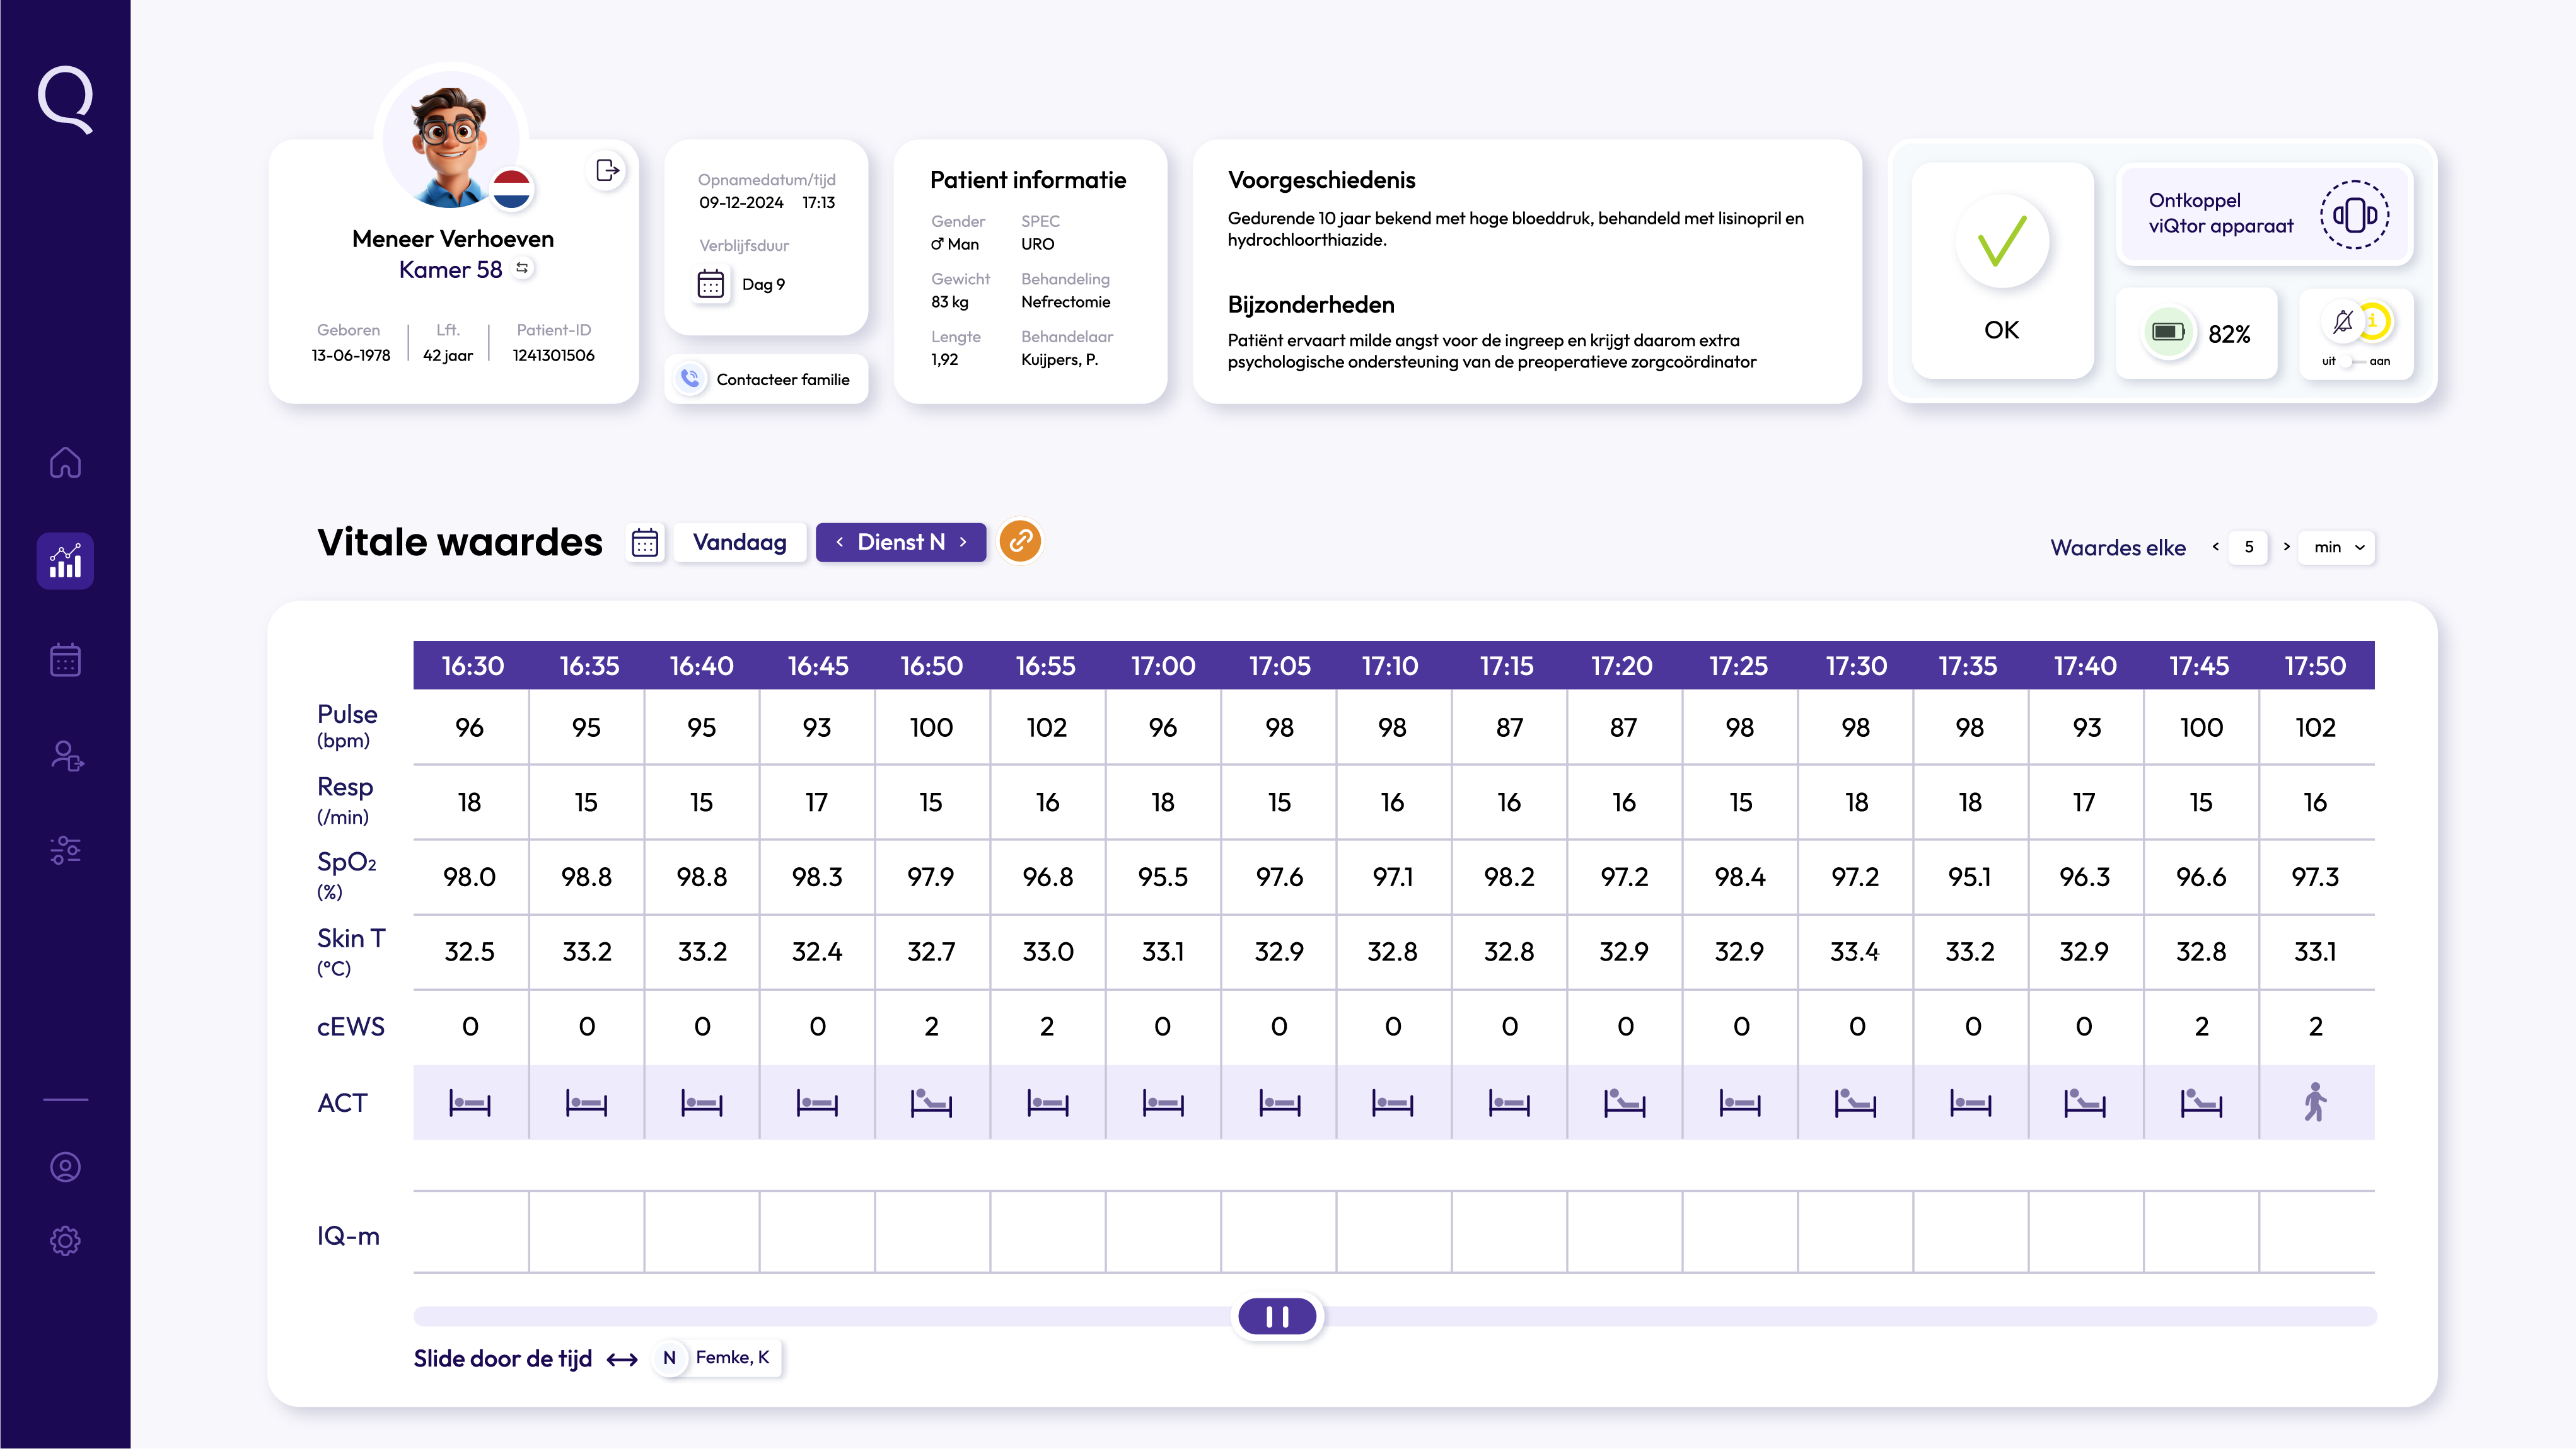Click the orange link icon
Viewport: 2576px width, 1449px height.
click(1020, 541)
